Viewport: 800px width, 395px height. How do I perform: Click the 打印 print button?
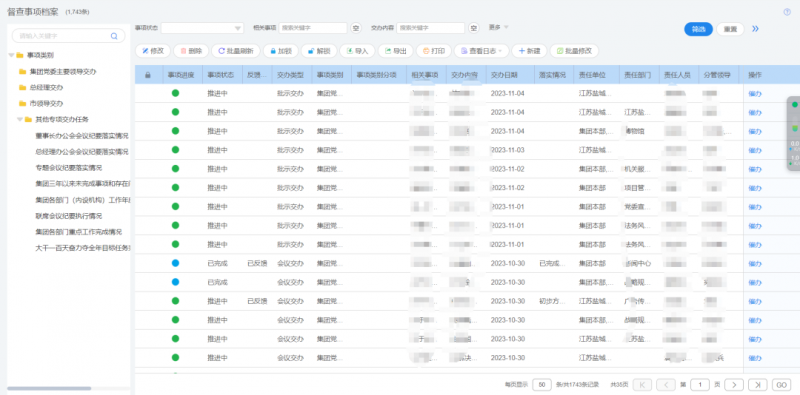(x=434, y=51)
